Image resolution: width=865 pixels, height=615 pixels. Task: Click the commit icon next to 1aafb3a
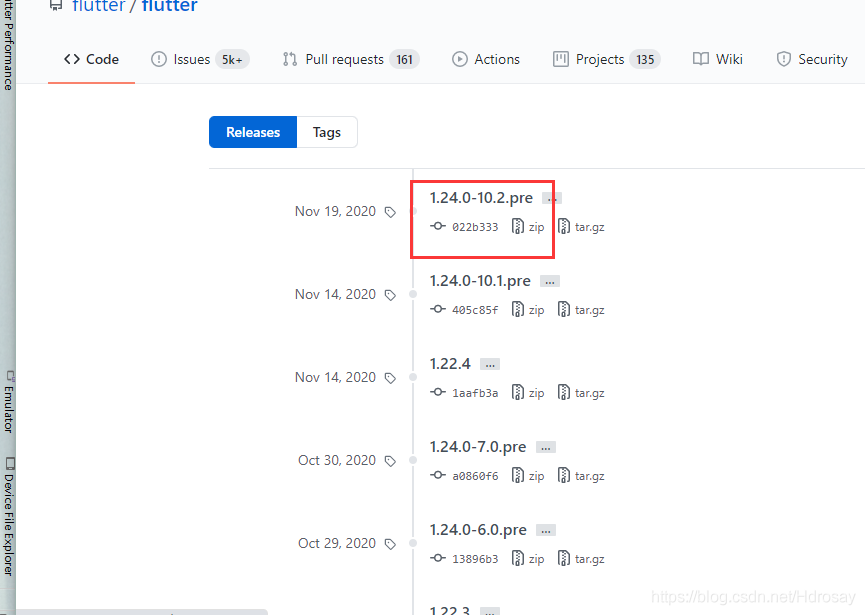[x=438, y=392]
